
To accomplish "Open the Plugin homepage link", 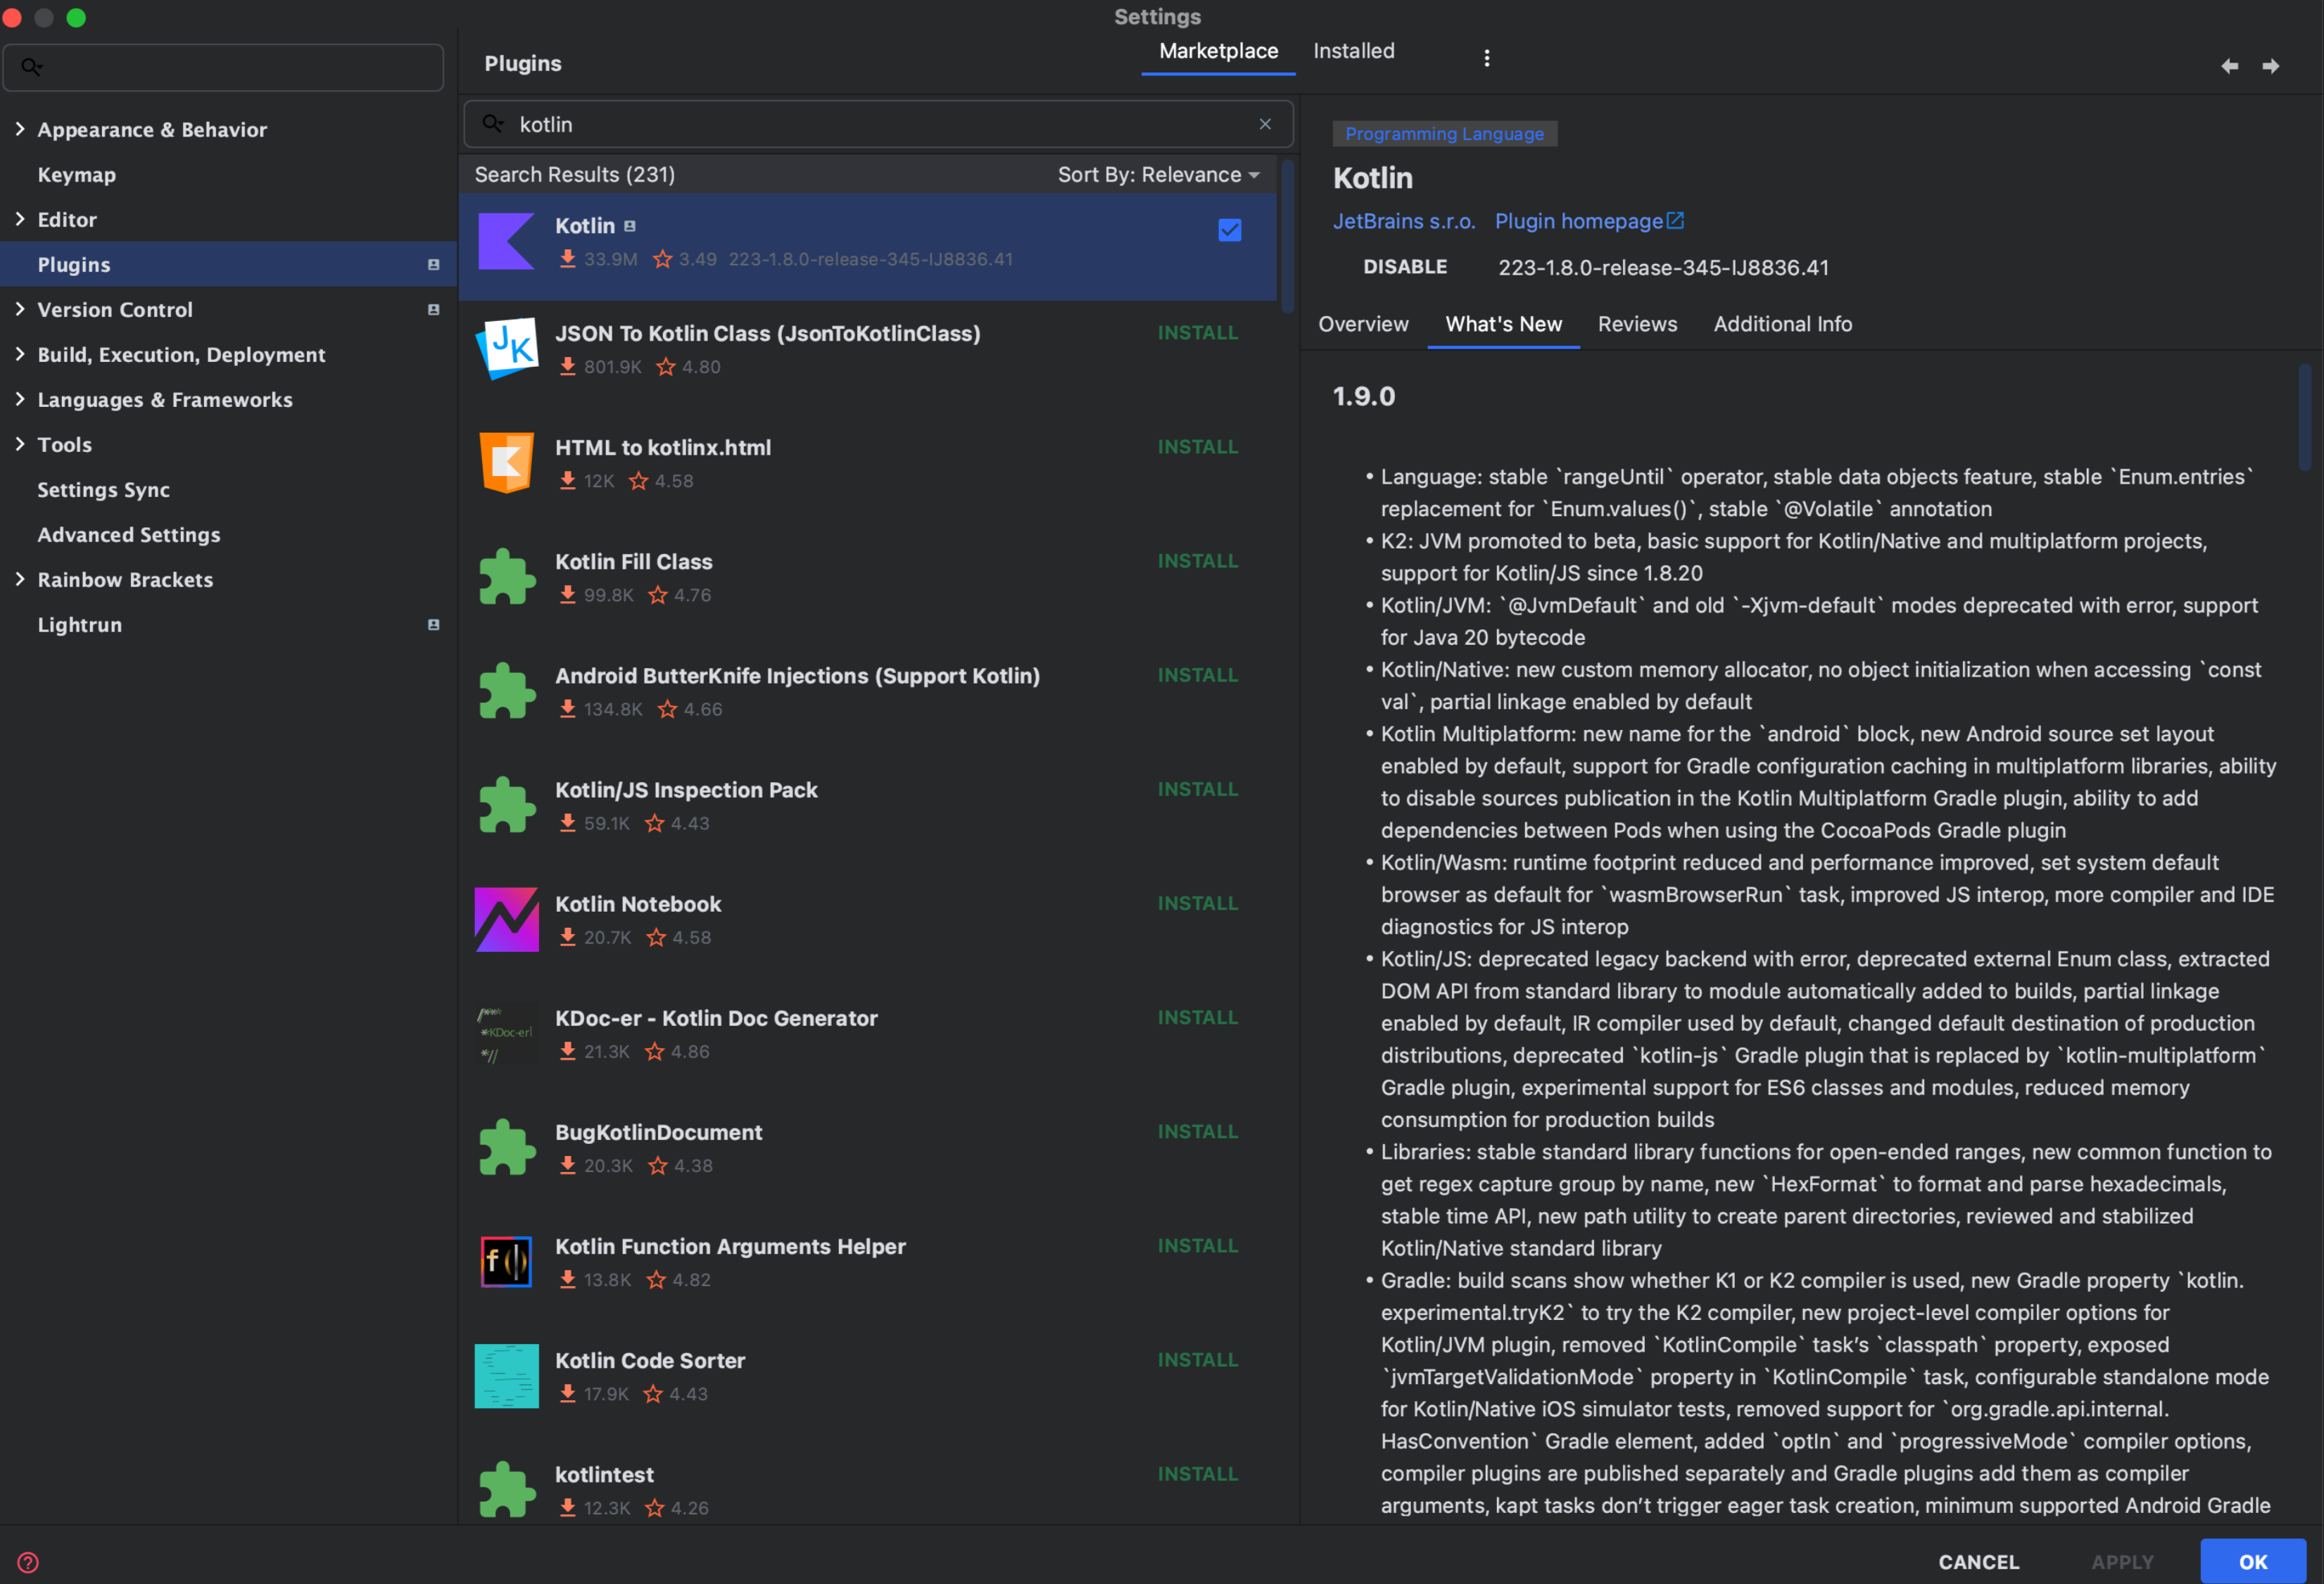I will tap(1578, 221).
